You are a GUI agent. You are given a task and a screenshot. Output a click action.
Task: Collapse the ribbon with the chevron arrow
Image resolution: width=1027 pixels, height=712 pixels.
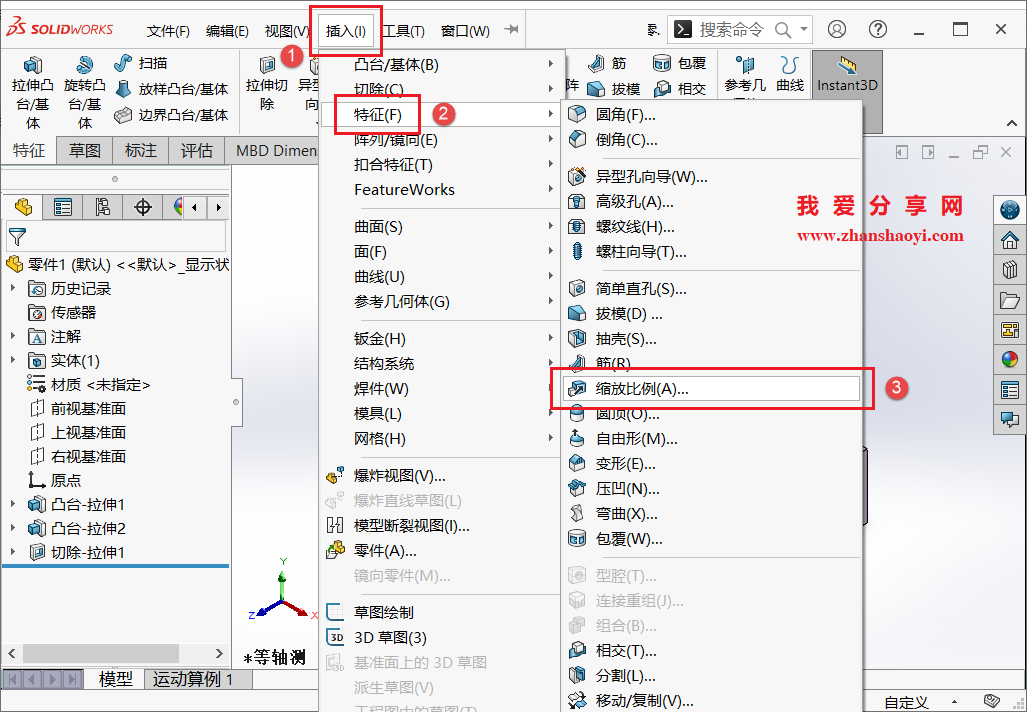coord(1012,122)
